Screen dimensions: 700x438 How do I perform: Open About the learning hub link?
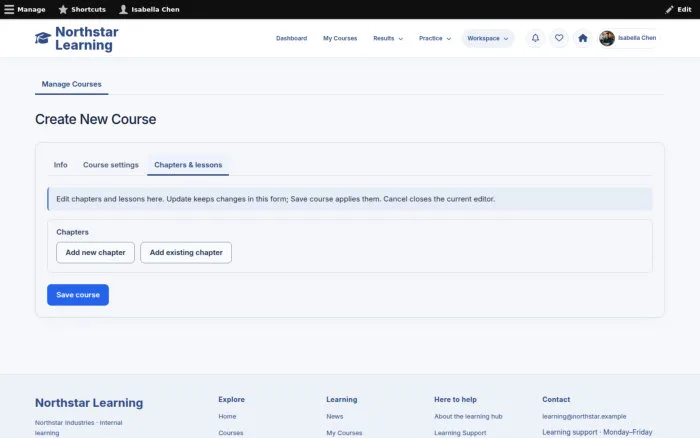pos(468,416)
